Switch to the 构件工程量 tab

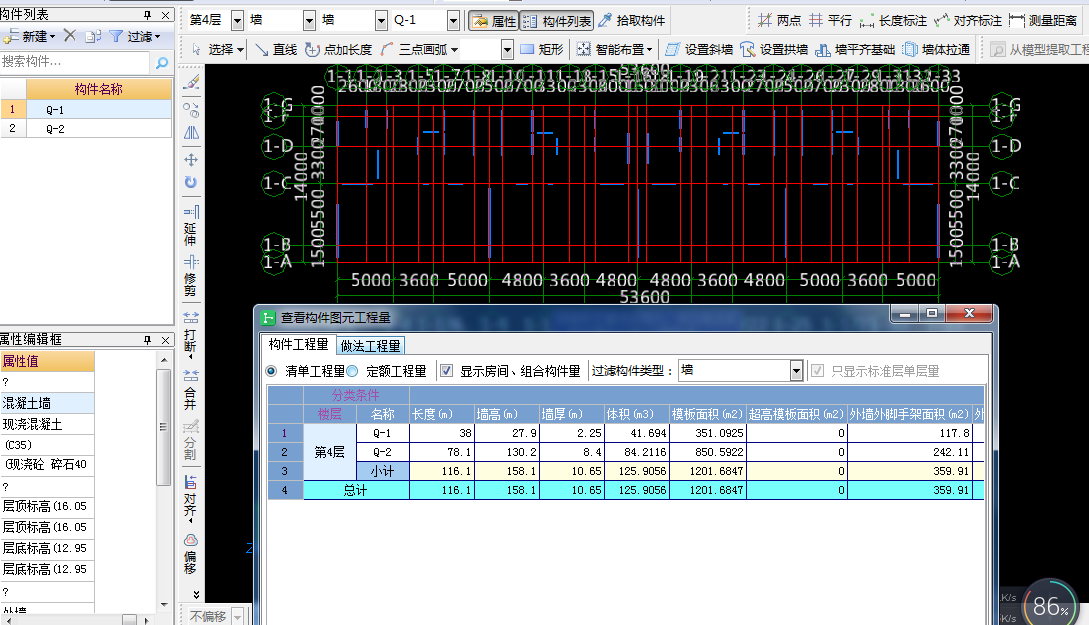coord(299,344)
